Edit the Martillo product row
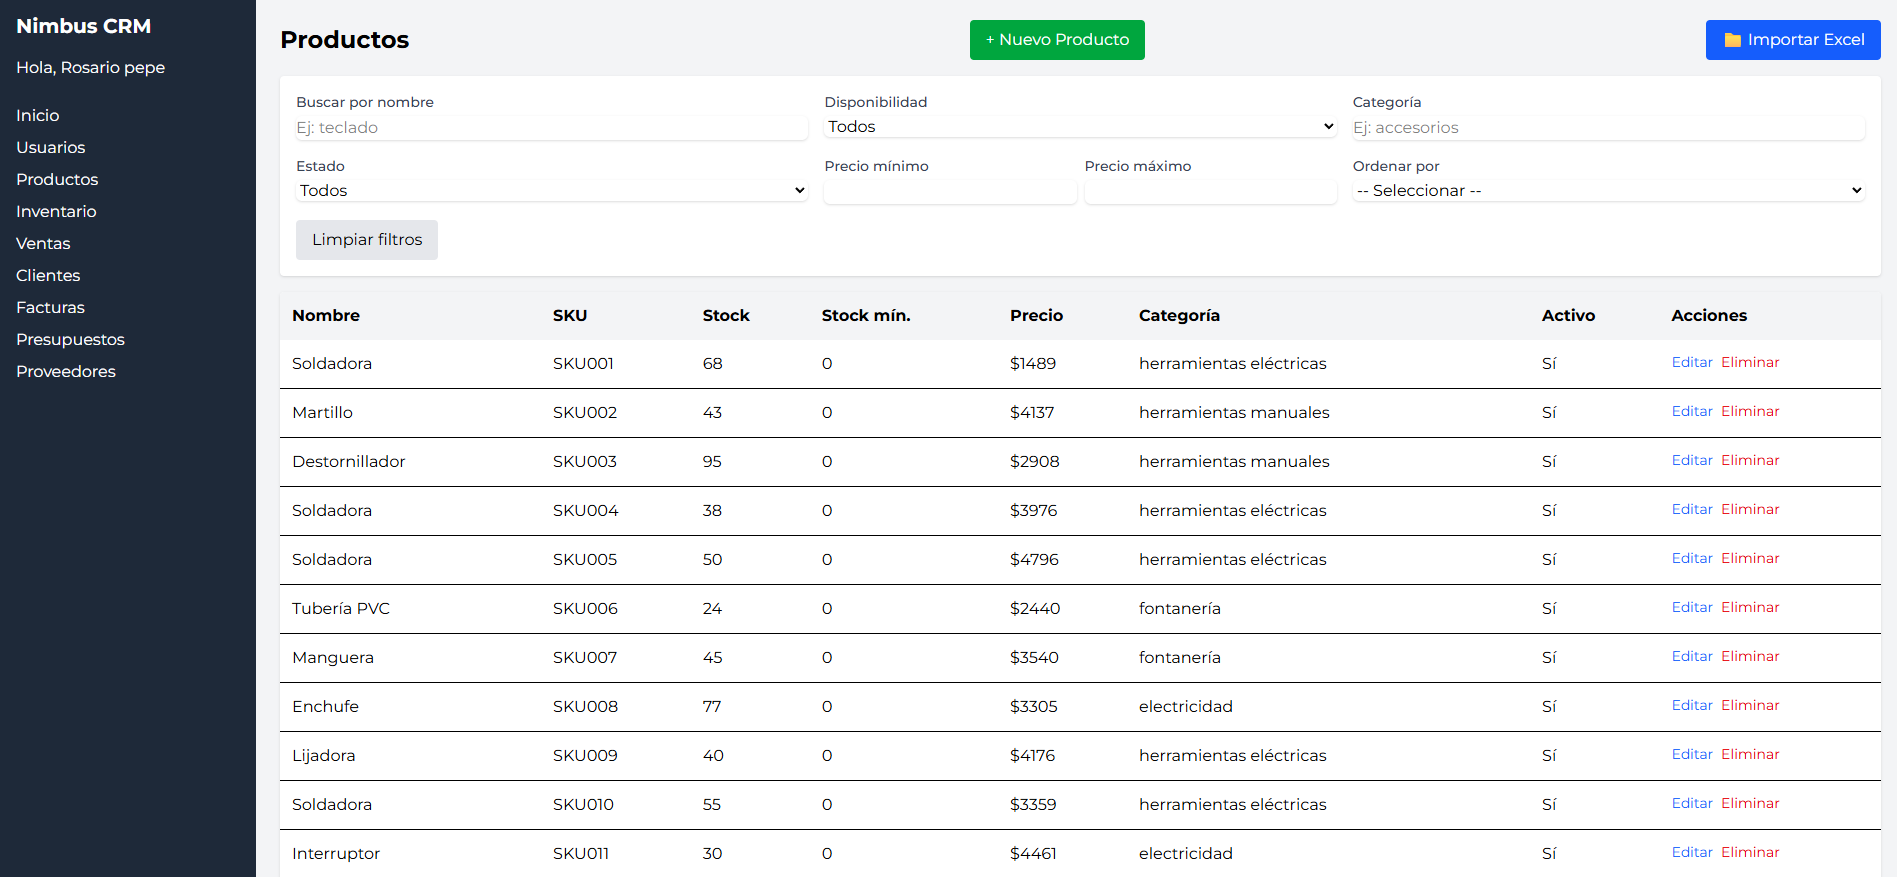This screenshot has height=877, width=1897. [x=1691, y=412]
